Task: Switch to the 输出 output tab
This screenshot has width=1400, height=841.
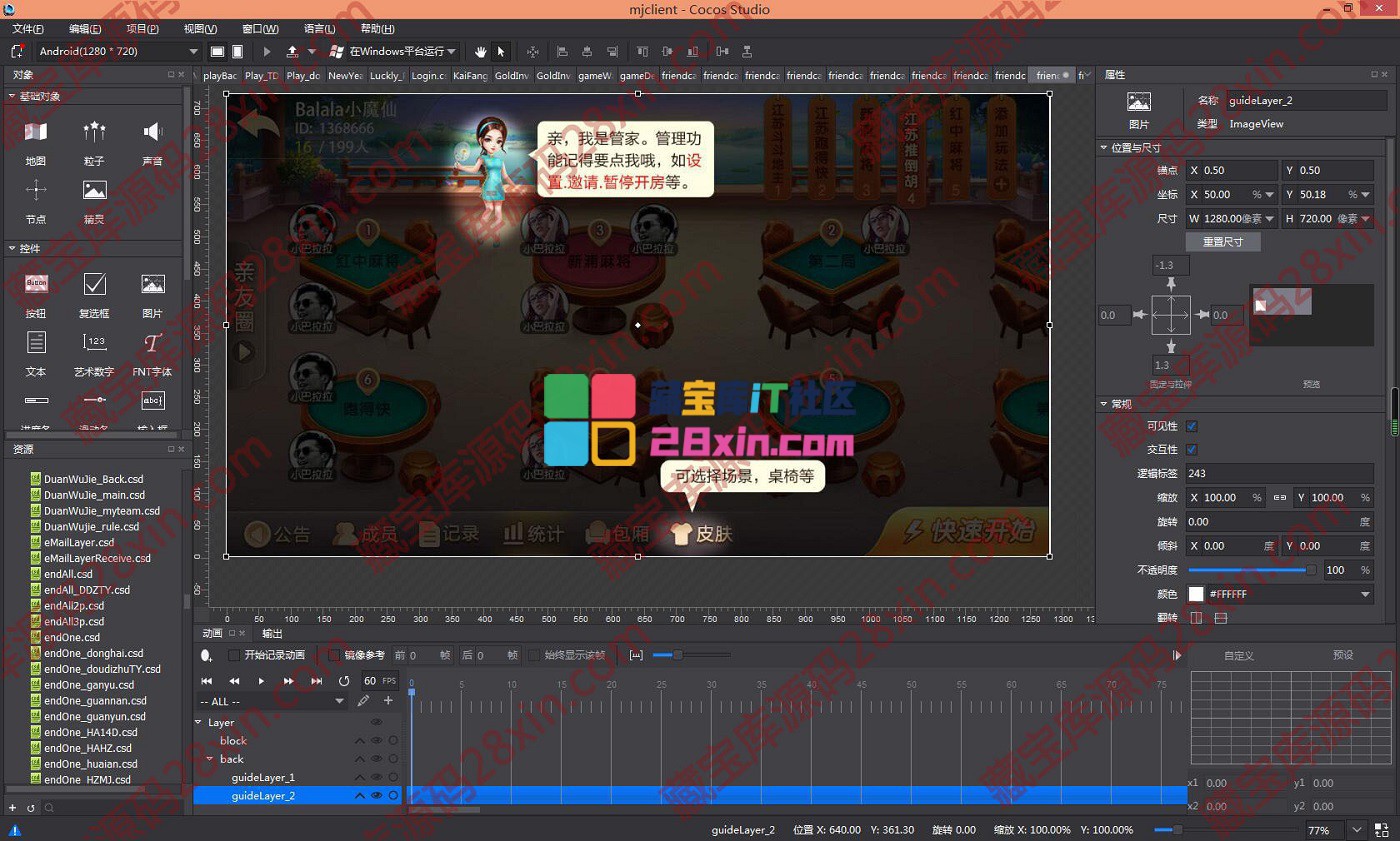Action: [x=272, y=633]
